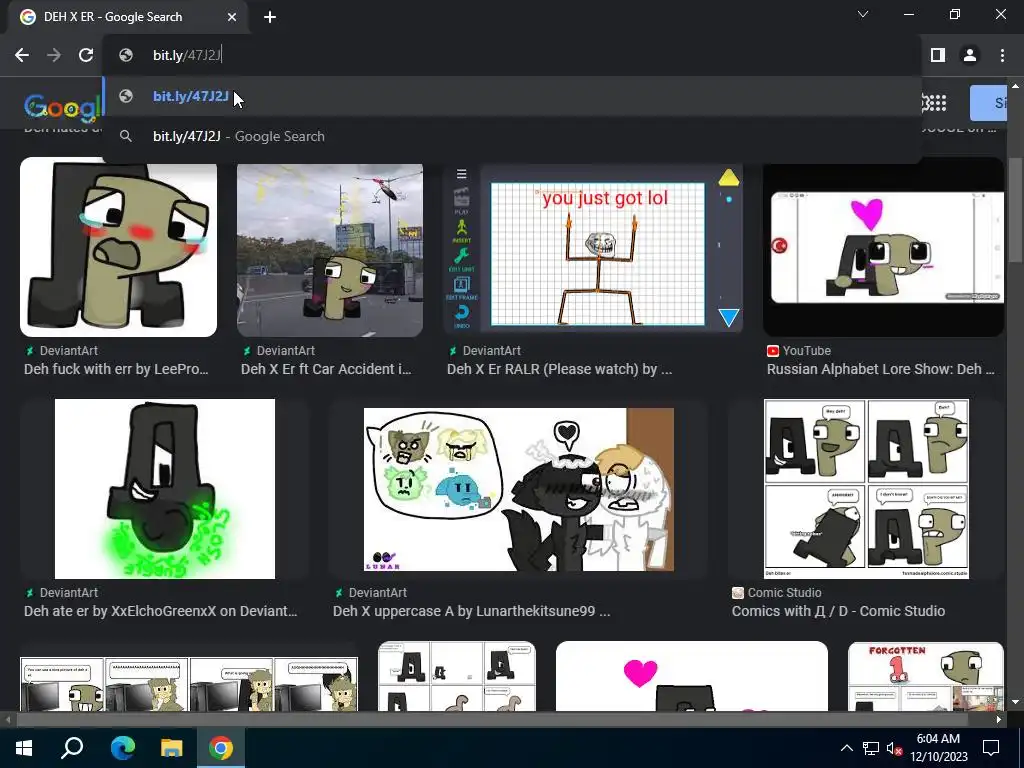This screenshot has height=768, width=1024.
Task: Launch Microsoft Edge from the taskbar
Action: pyautogui.click(x=122, y=748)
